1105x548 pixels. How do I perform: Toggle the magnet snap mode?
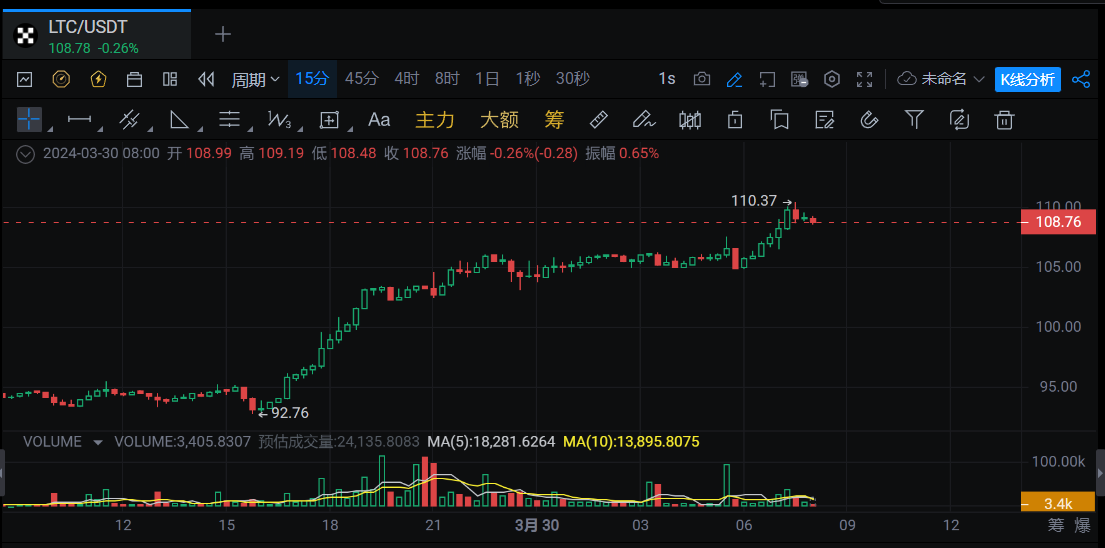[869, 120]
